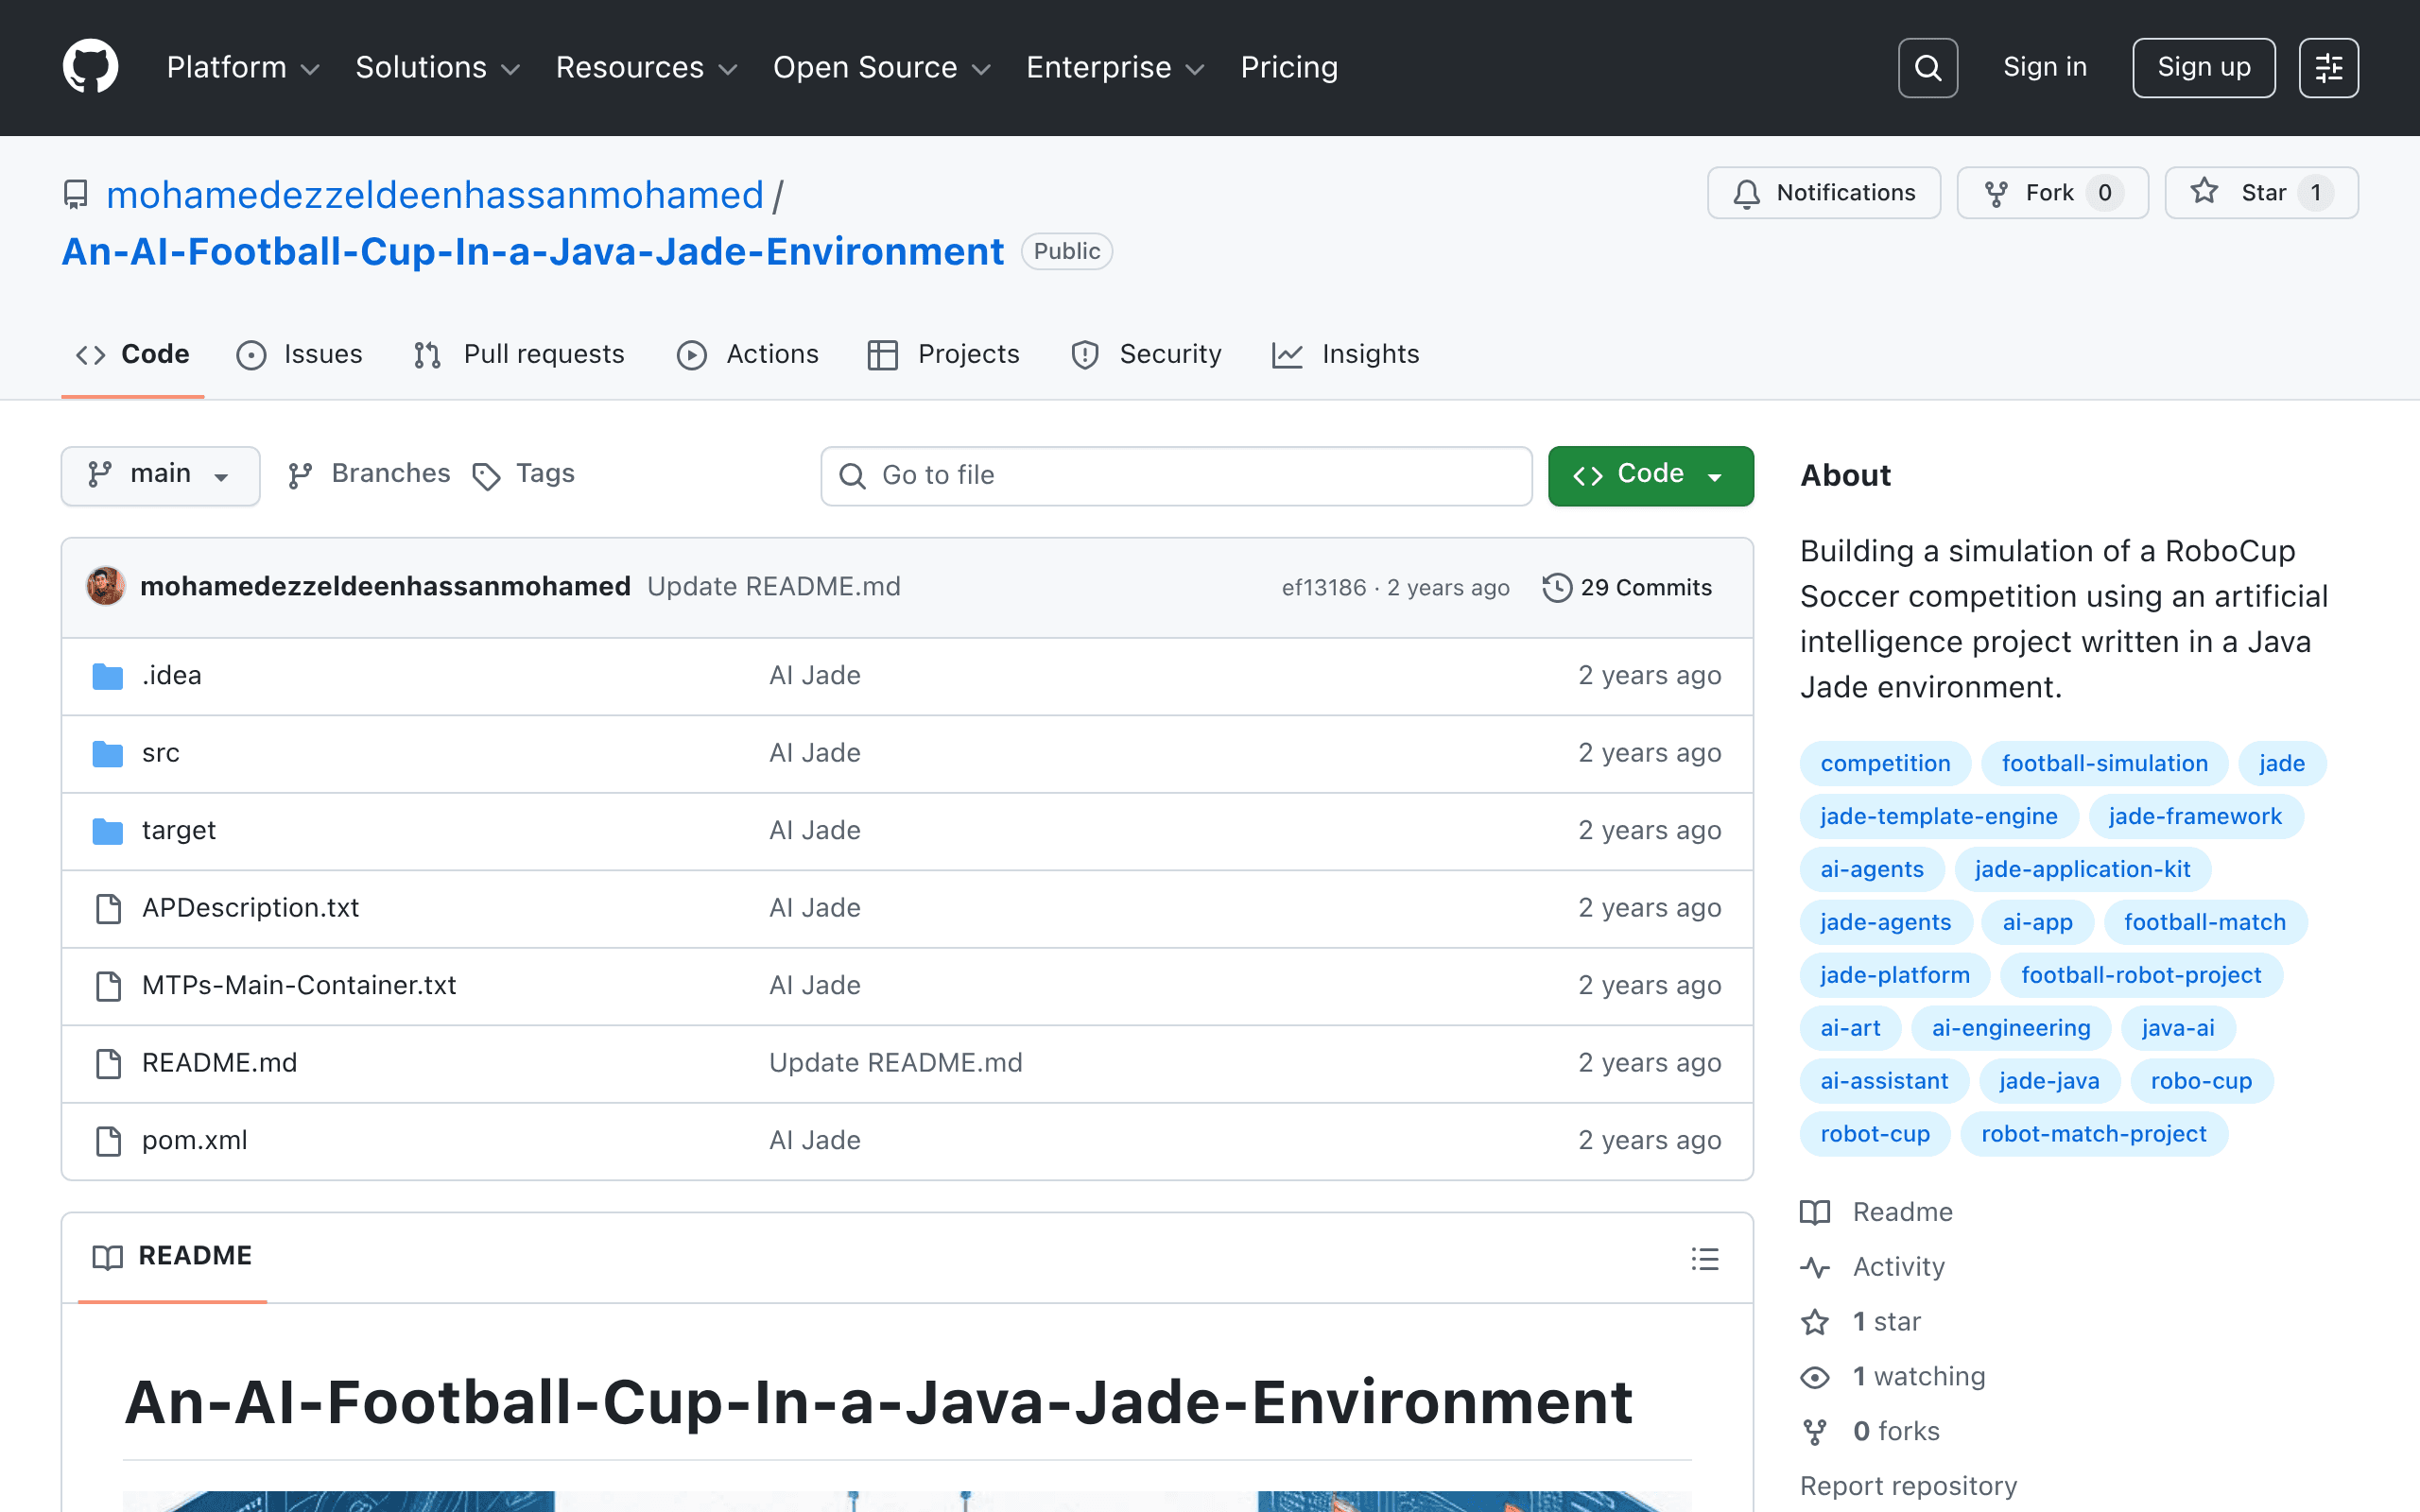Click the src folder icon
Screen dimensions: 2420x1512
[x=107, y=753]
